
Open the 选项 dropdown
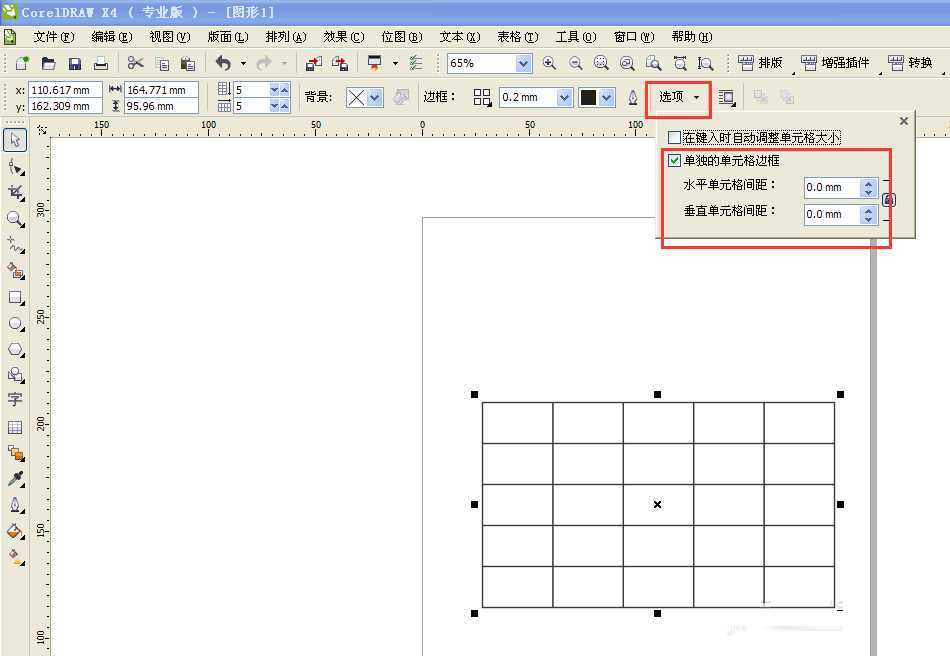pyautogui.click(x=678, y=97)
